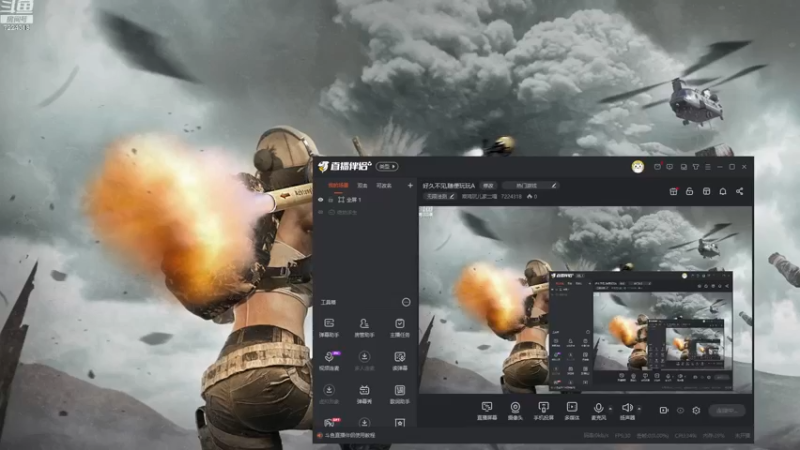Click the window-layout icon left of the T-shirt

coord(684,167)
